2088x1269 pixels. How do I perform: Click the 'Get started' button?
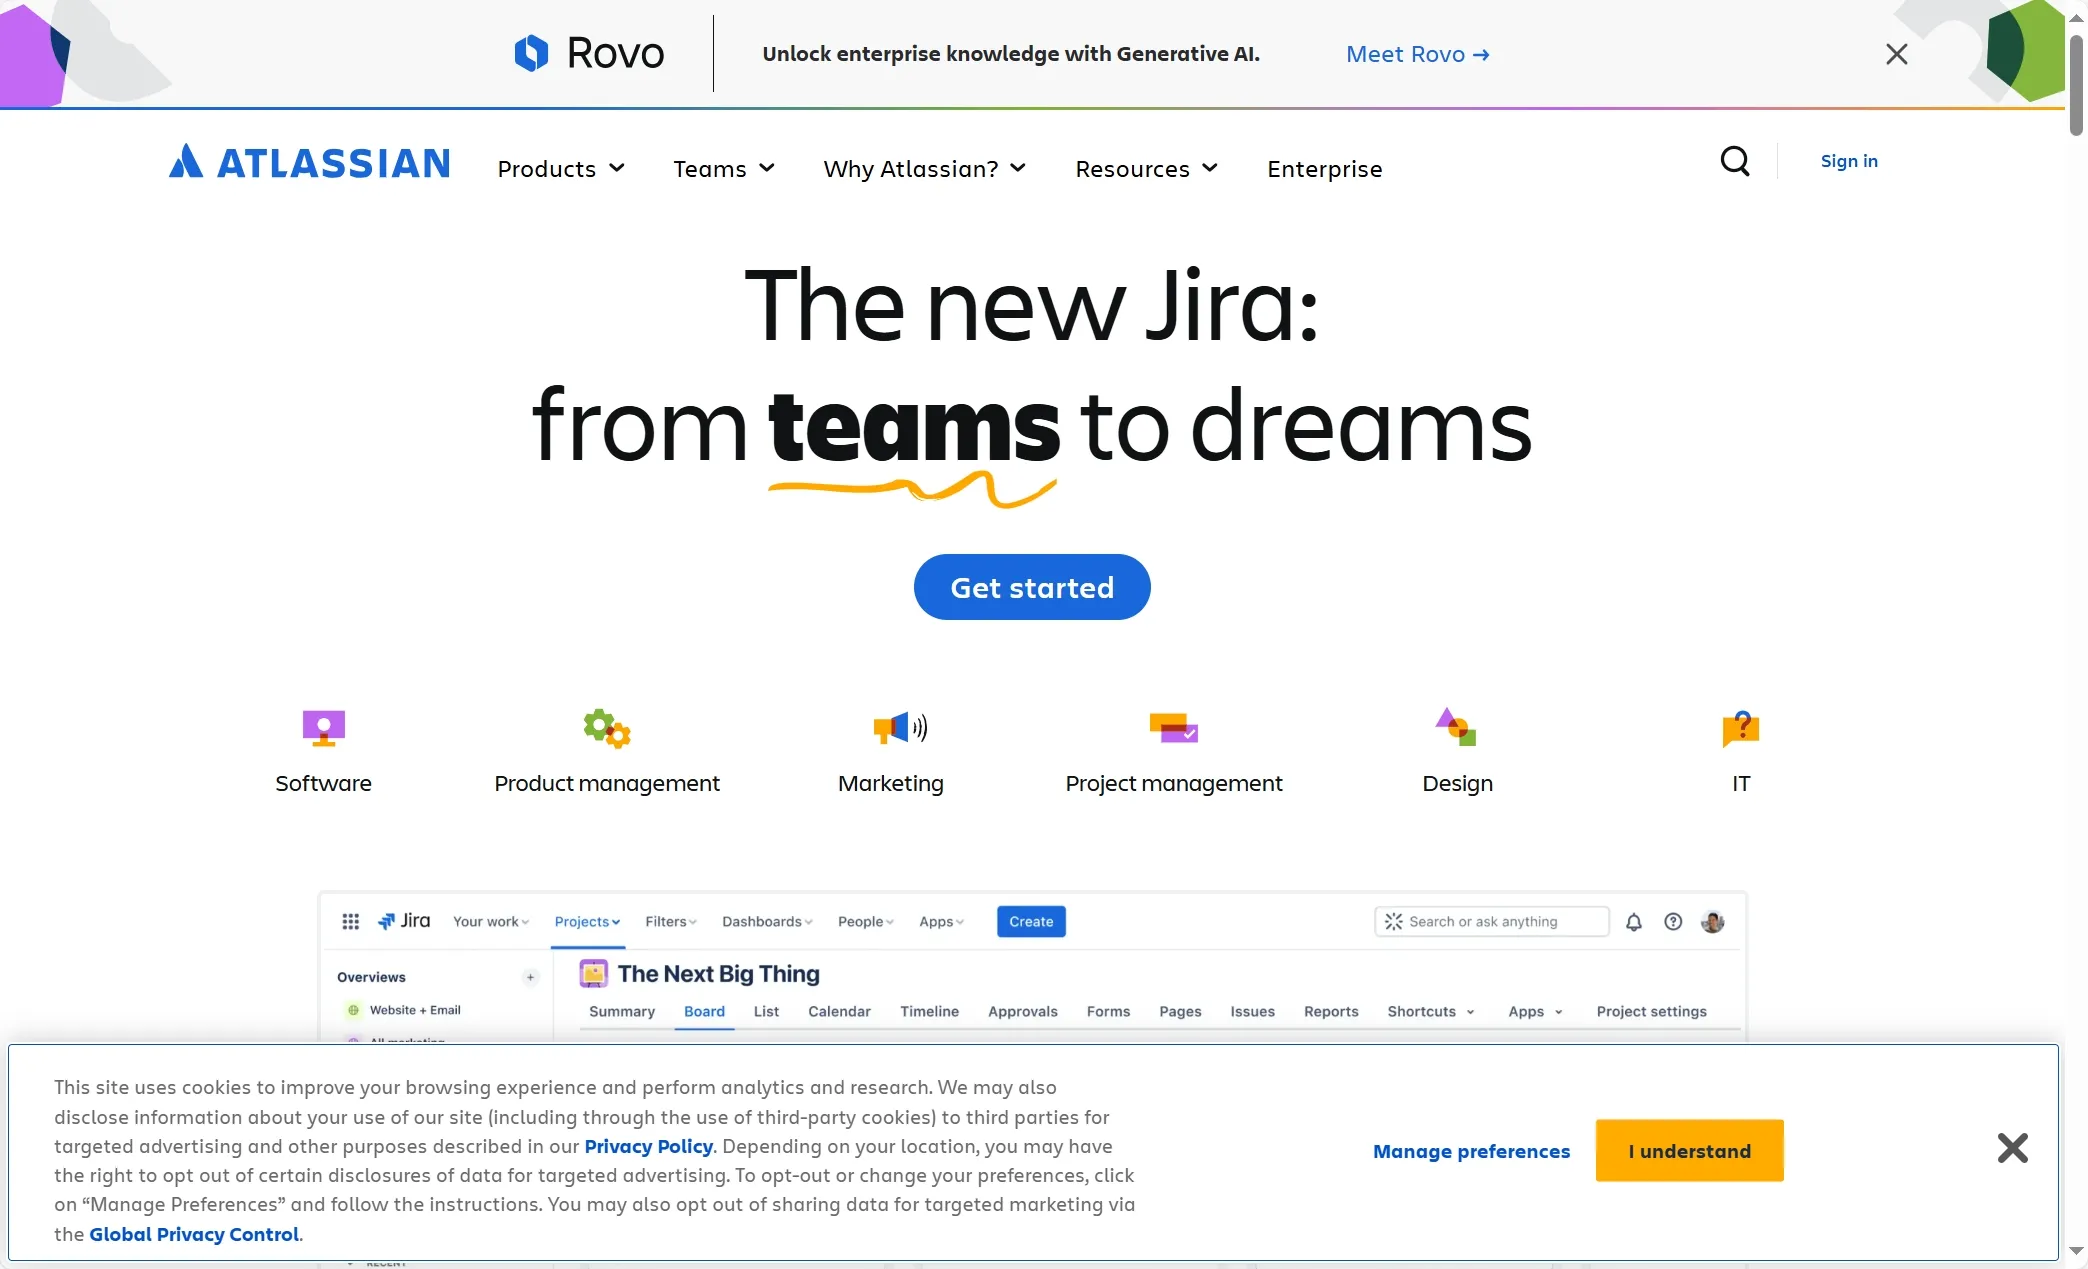pyautogui.click(x=1032, y=586)
